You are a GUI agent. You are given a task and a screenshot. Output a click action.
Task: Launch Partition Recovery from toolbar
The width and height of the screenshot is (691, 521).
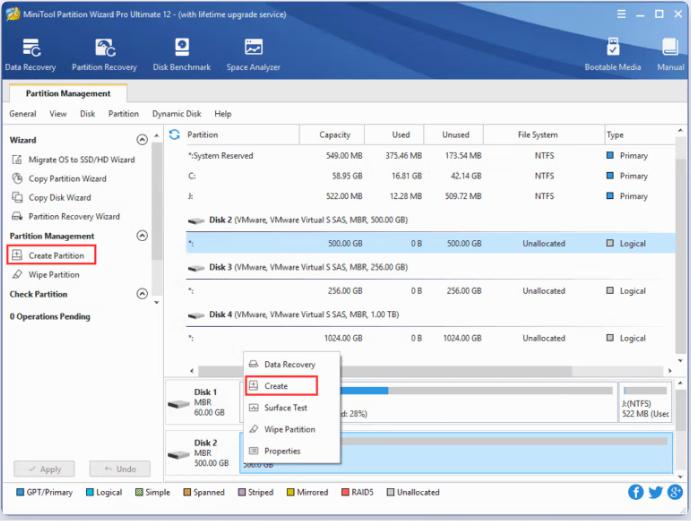[104, 54]
